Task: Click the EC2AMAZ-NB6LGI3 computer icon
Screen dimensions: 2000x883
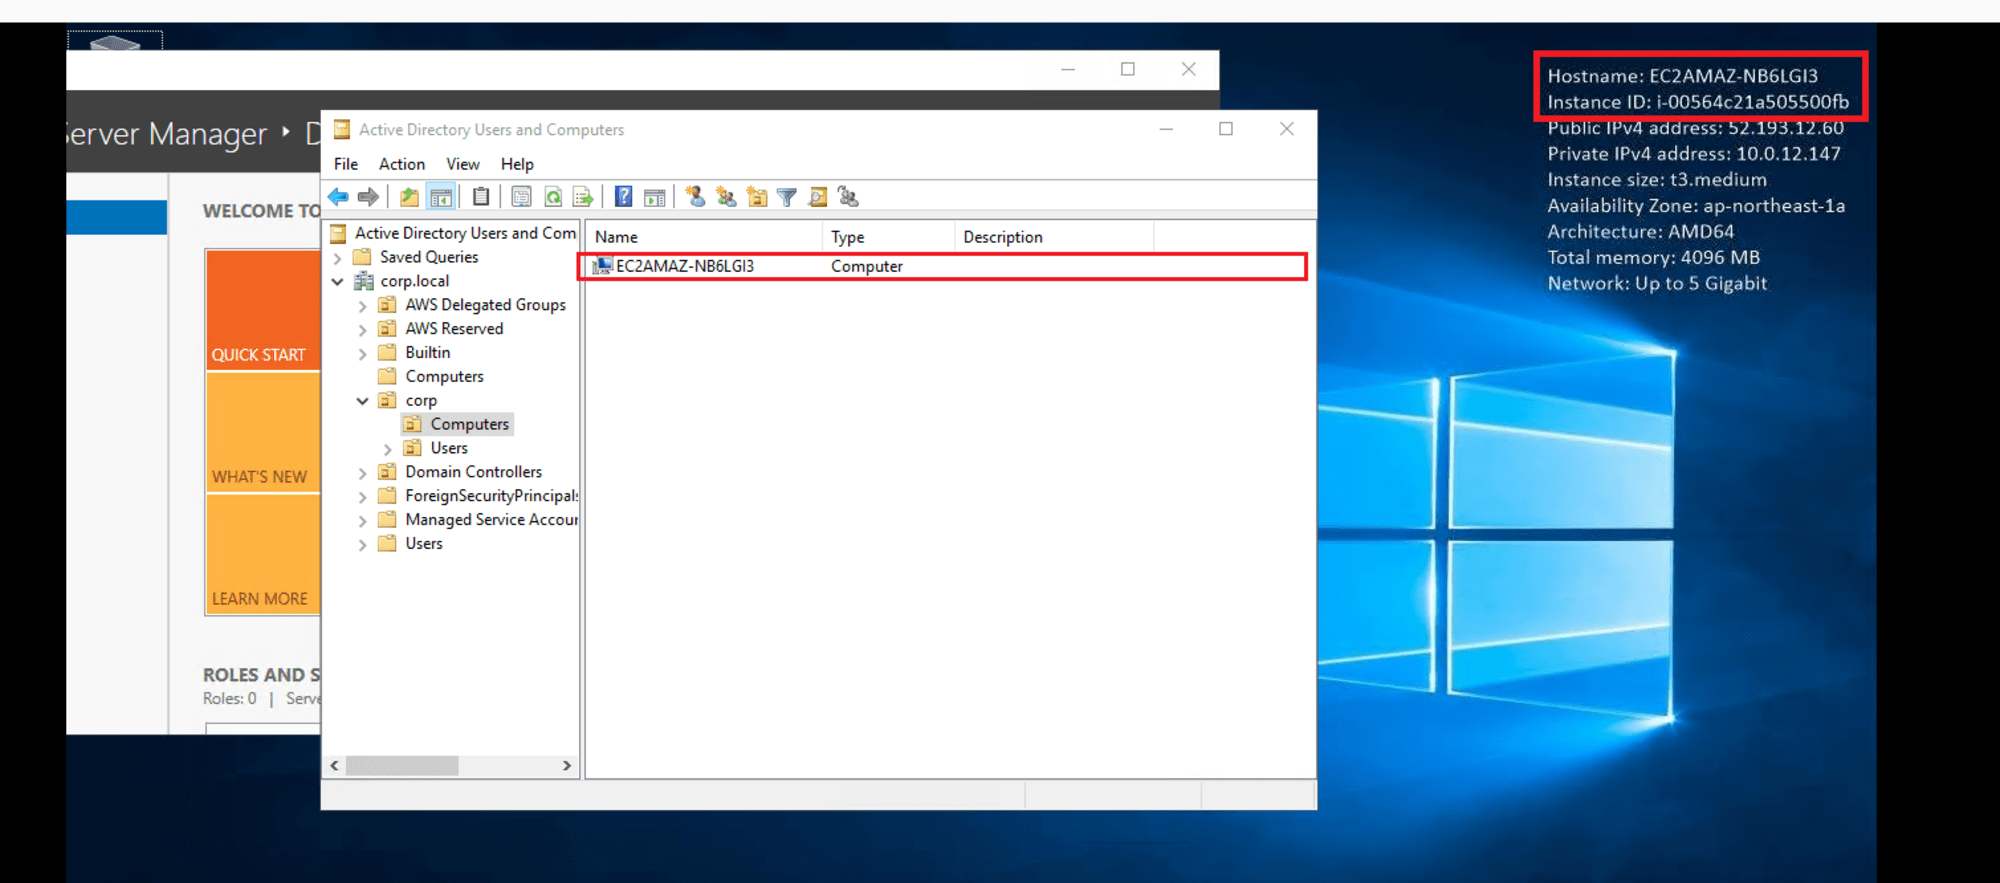Action: pos(602,266)
